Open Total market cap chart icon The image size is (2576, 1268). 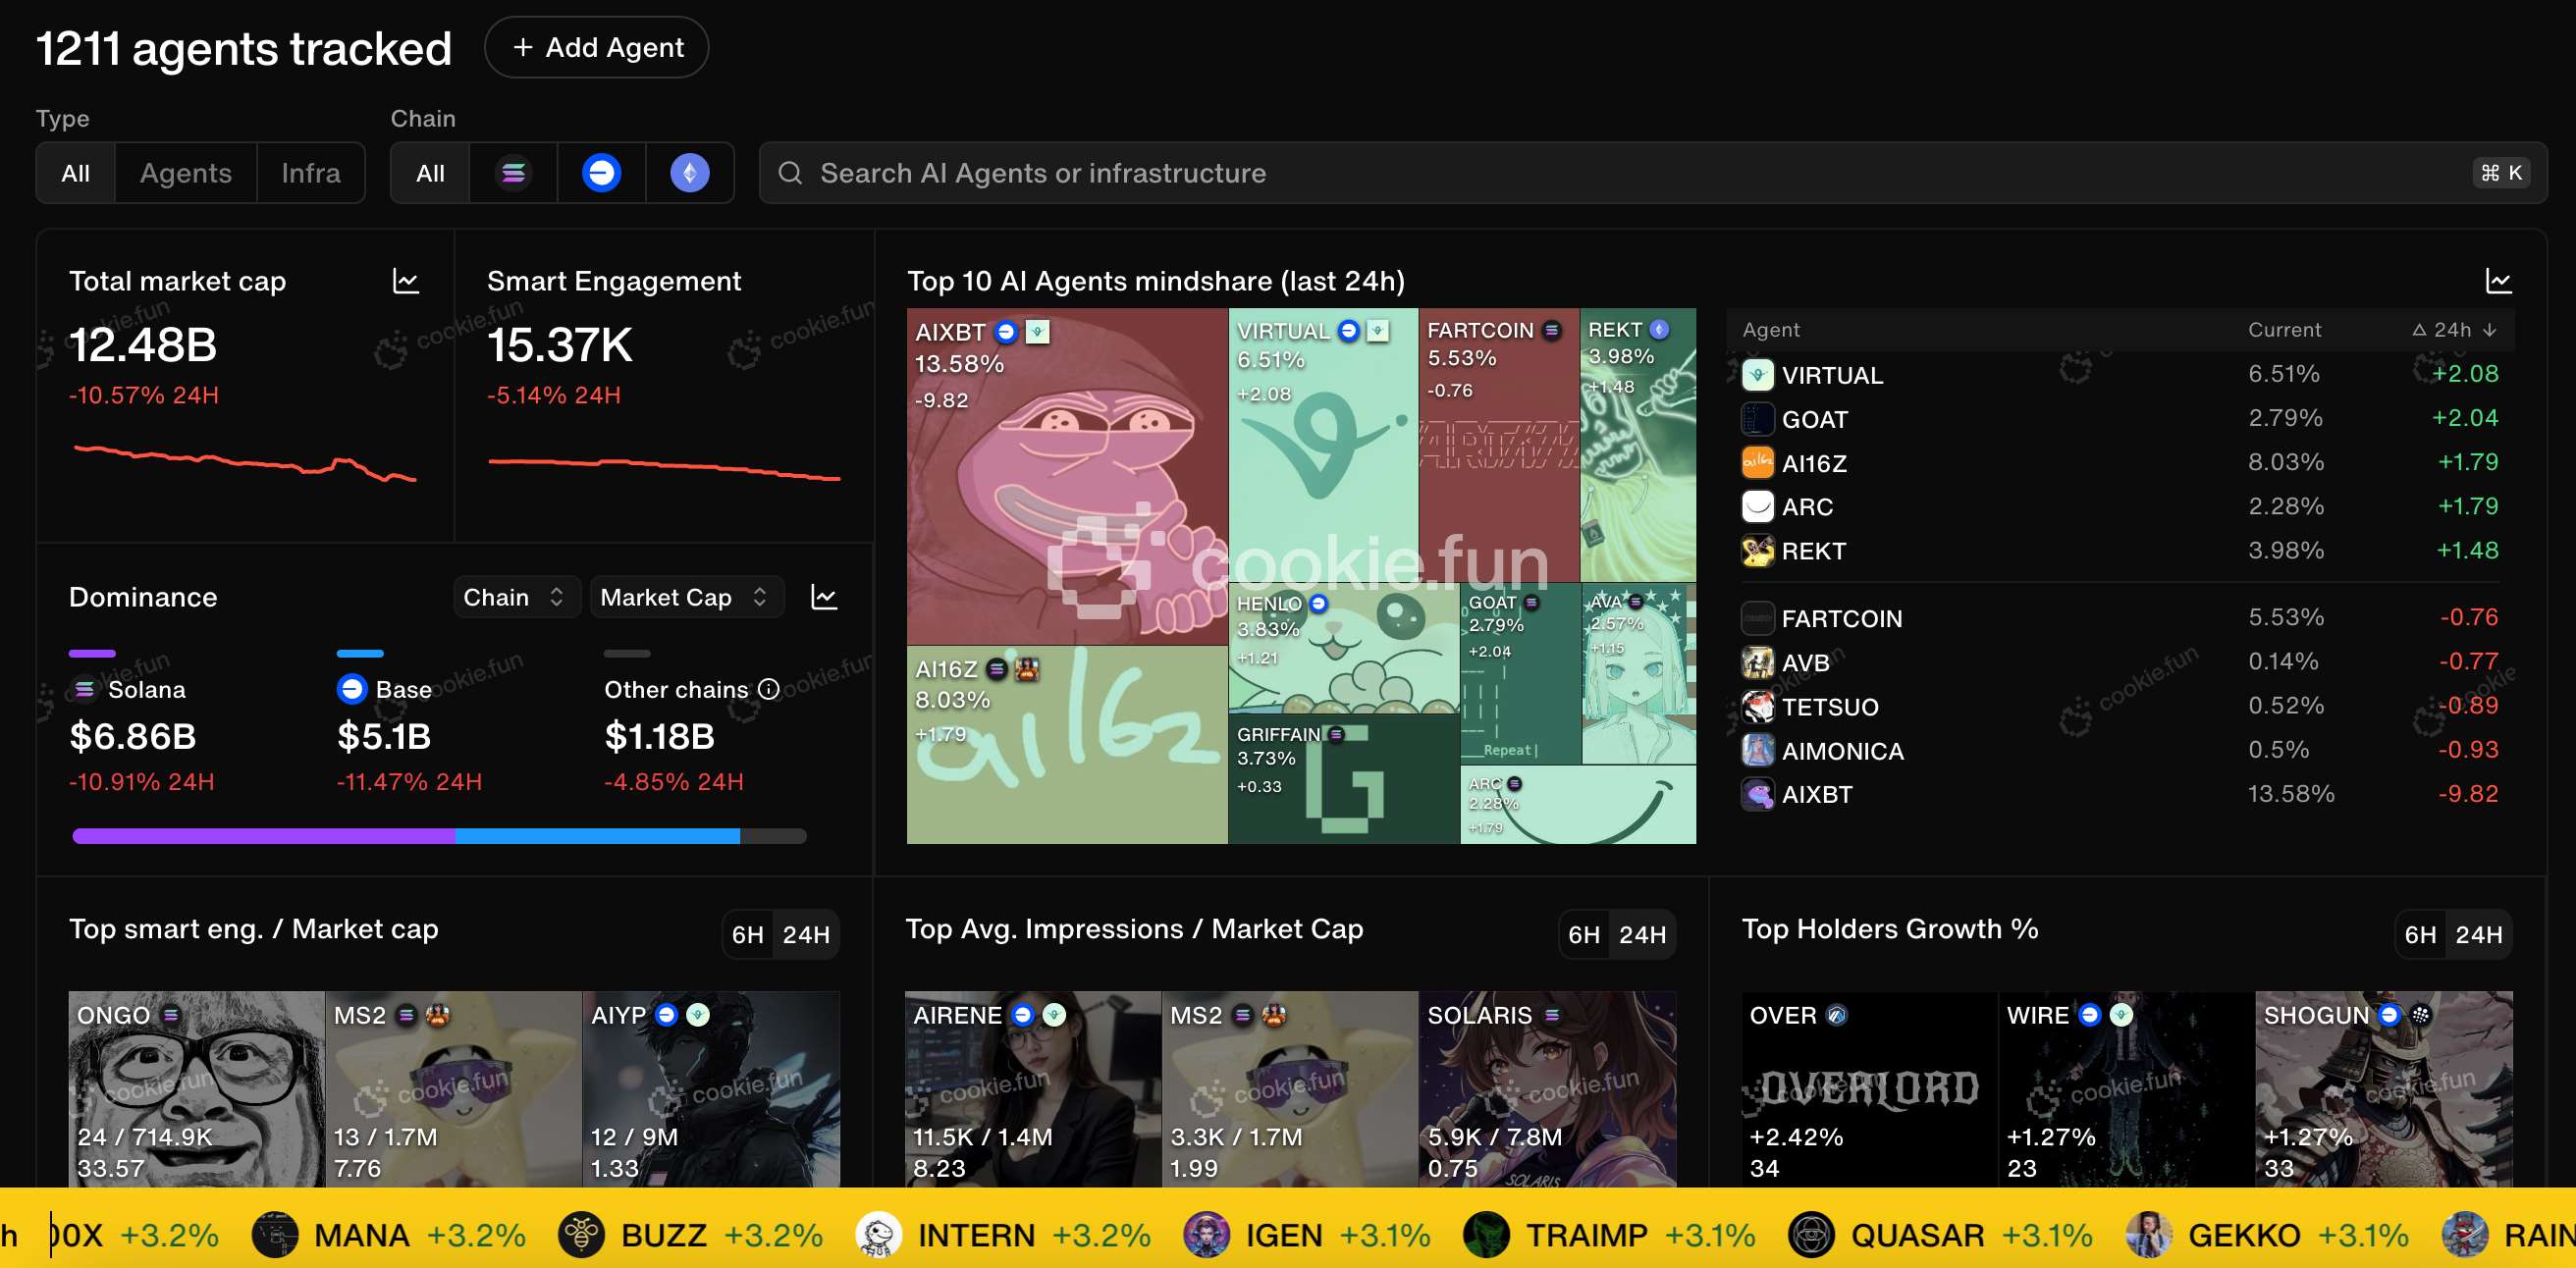[405, 281]
